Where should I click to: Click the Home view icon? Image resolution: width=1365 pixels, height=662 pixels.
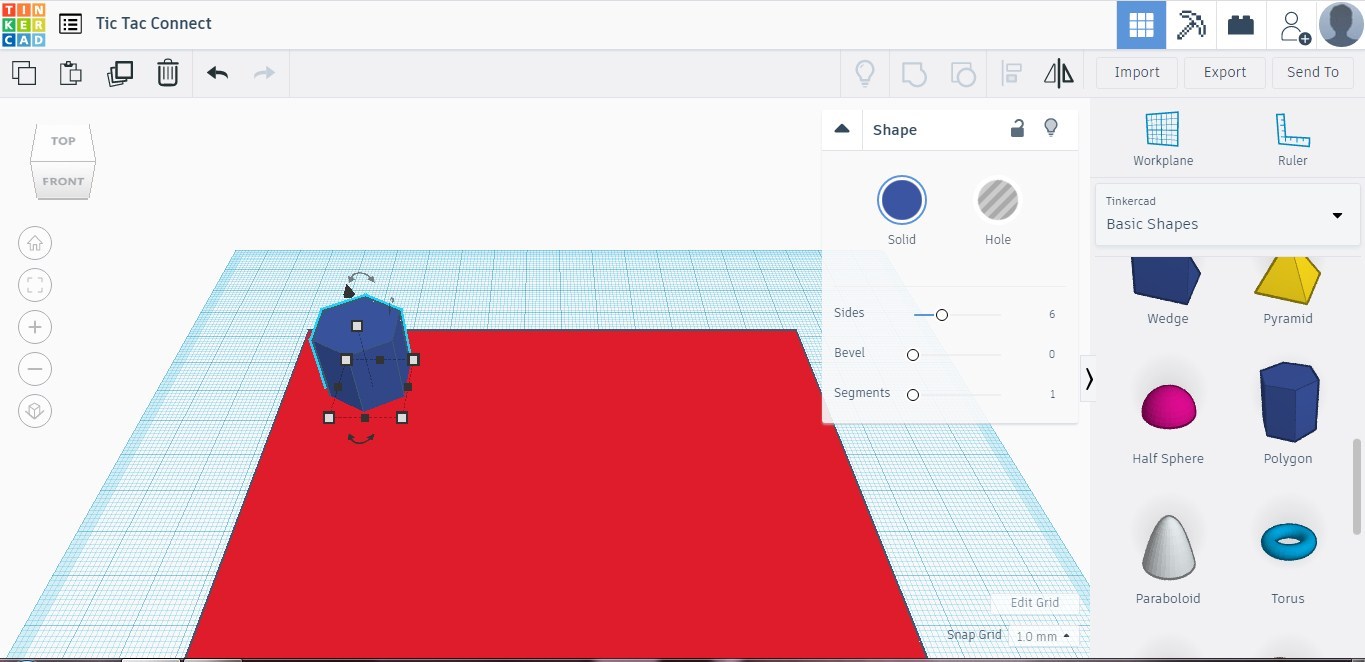click(35, 243)
